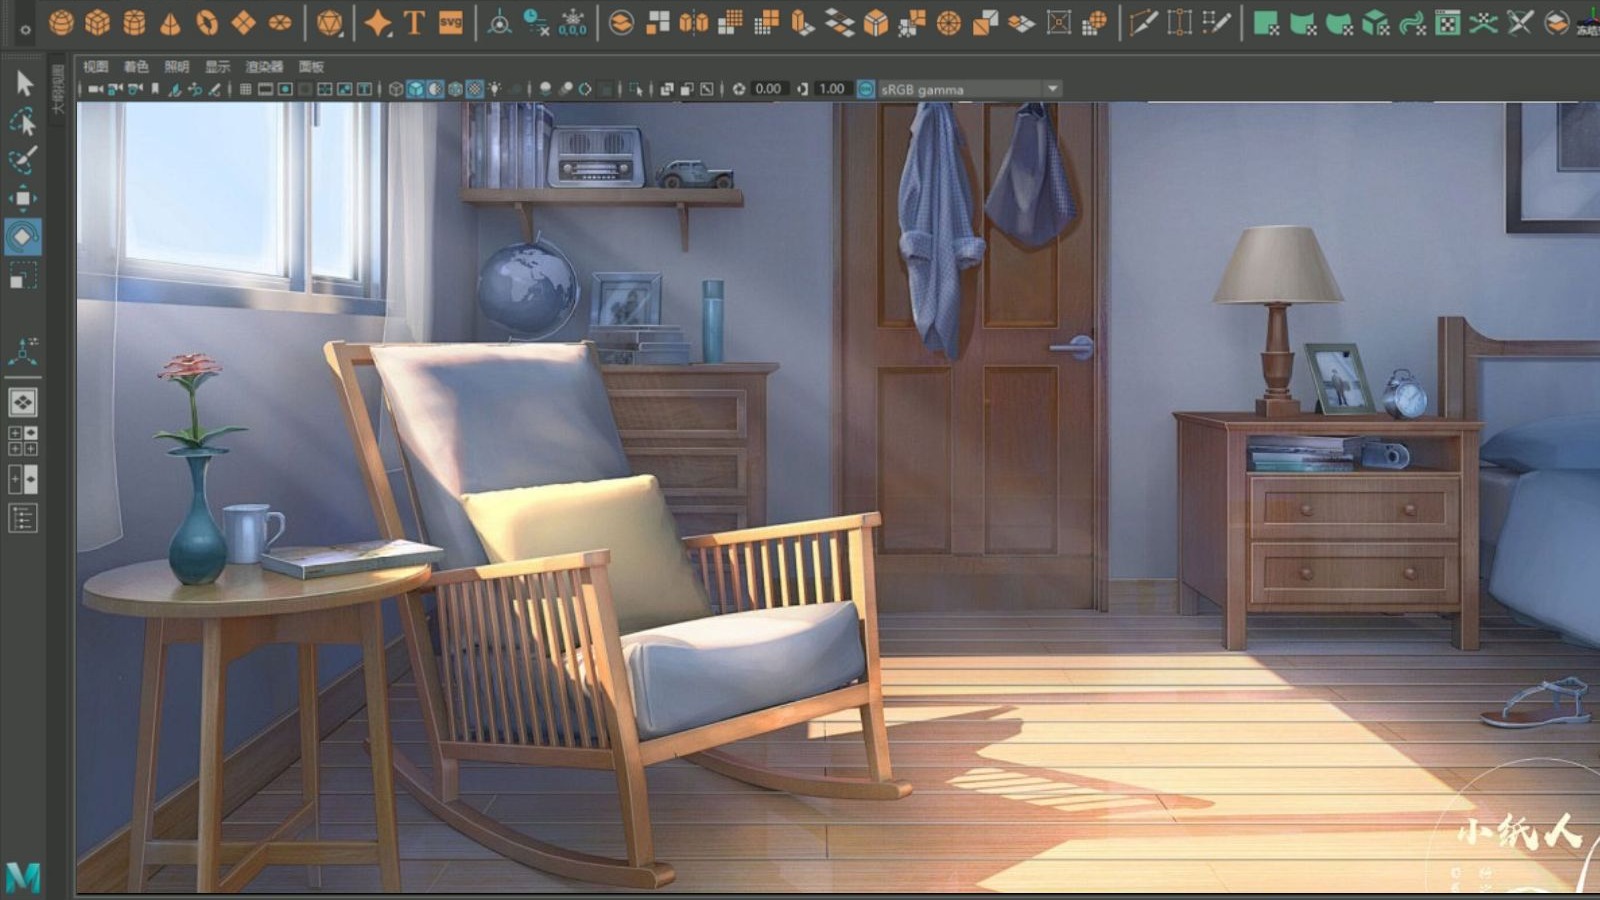
Task: Open the 视图 (View) panel menu
Action: (96, 67)
